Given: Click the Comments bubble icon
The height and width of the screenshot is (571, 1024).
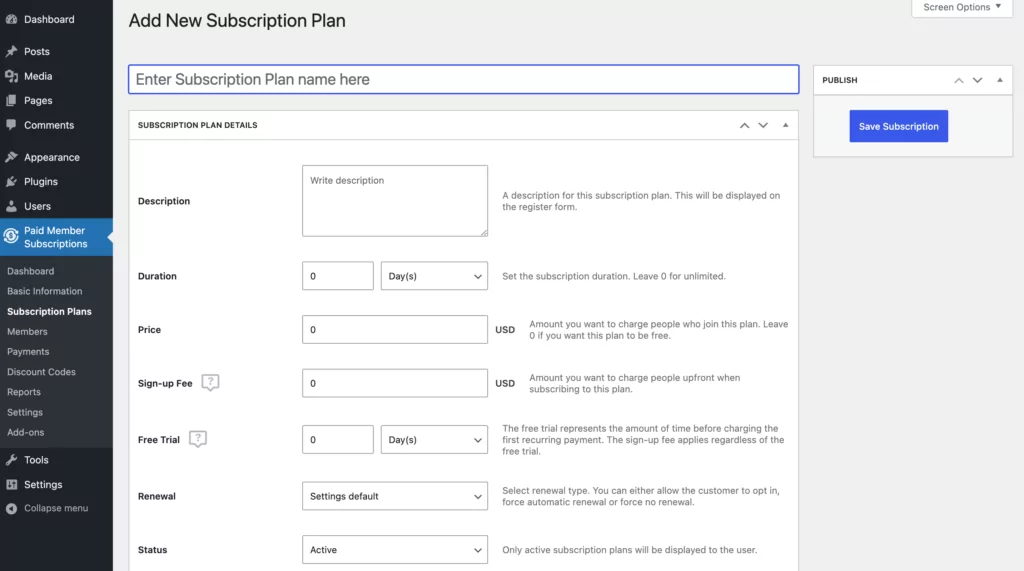Looking at the screenshot, I should 11,125.
